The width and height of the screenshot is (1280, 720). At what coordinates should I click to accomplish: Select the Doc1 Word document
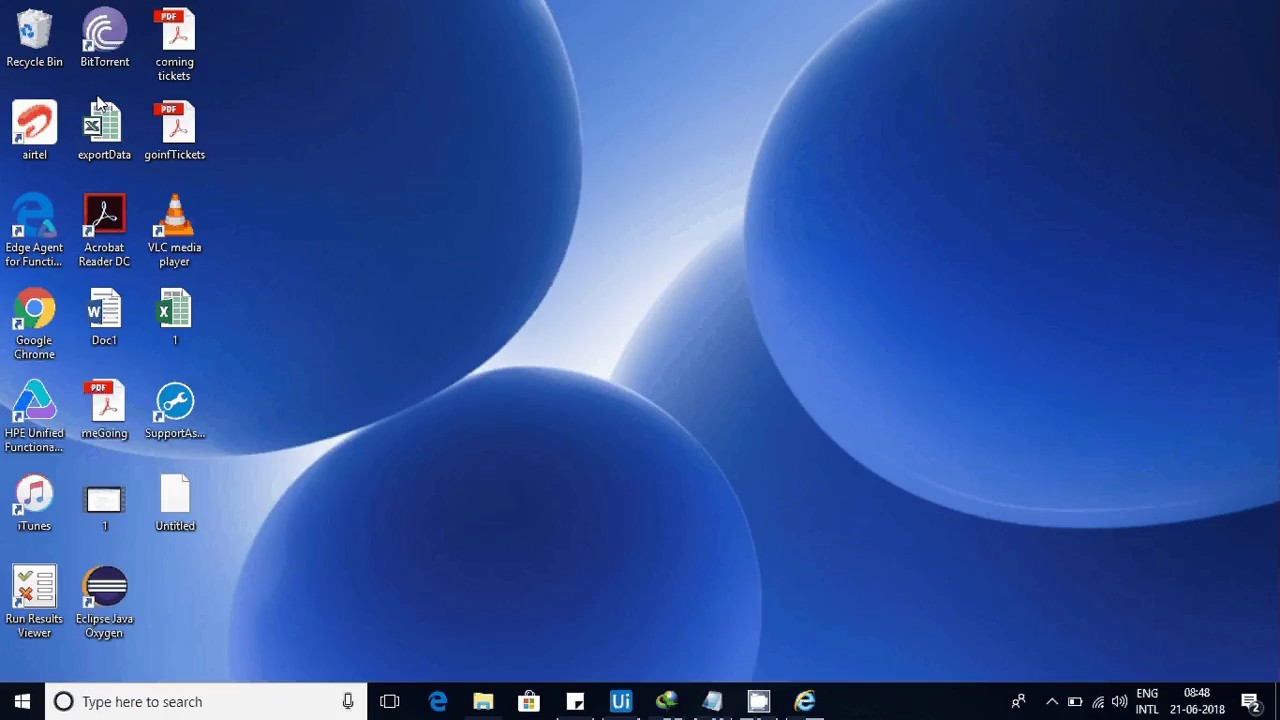click(x=104, y=317)
